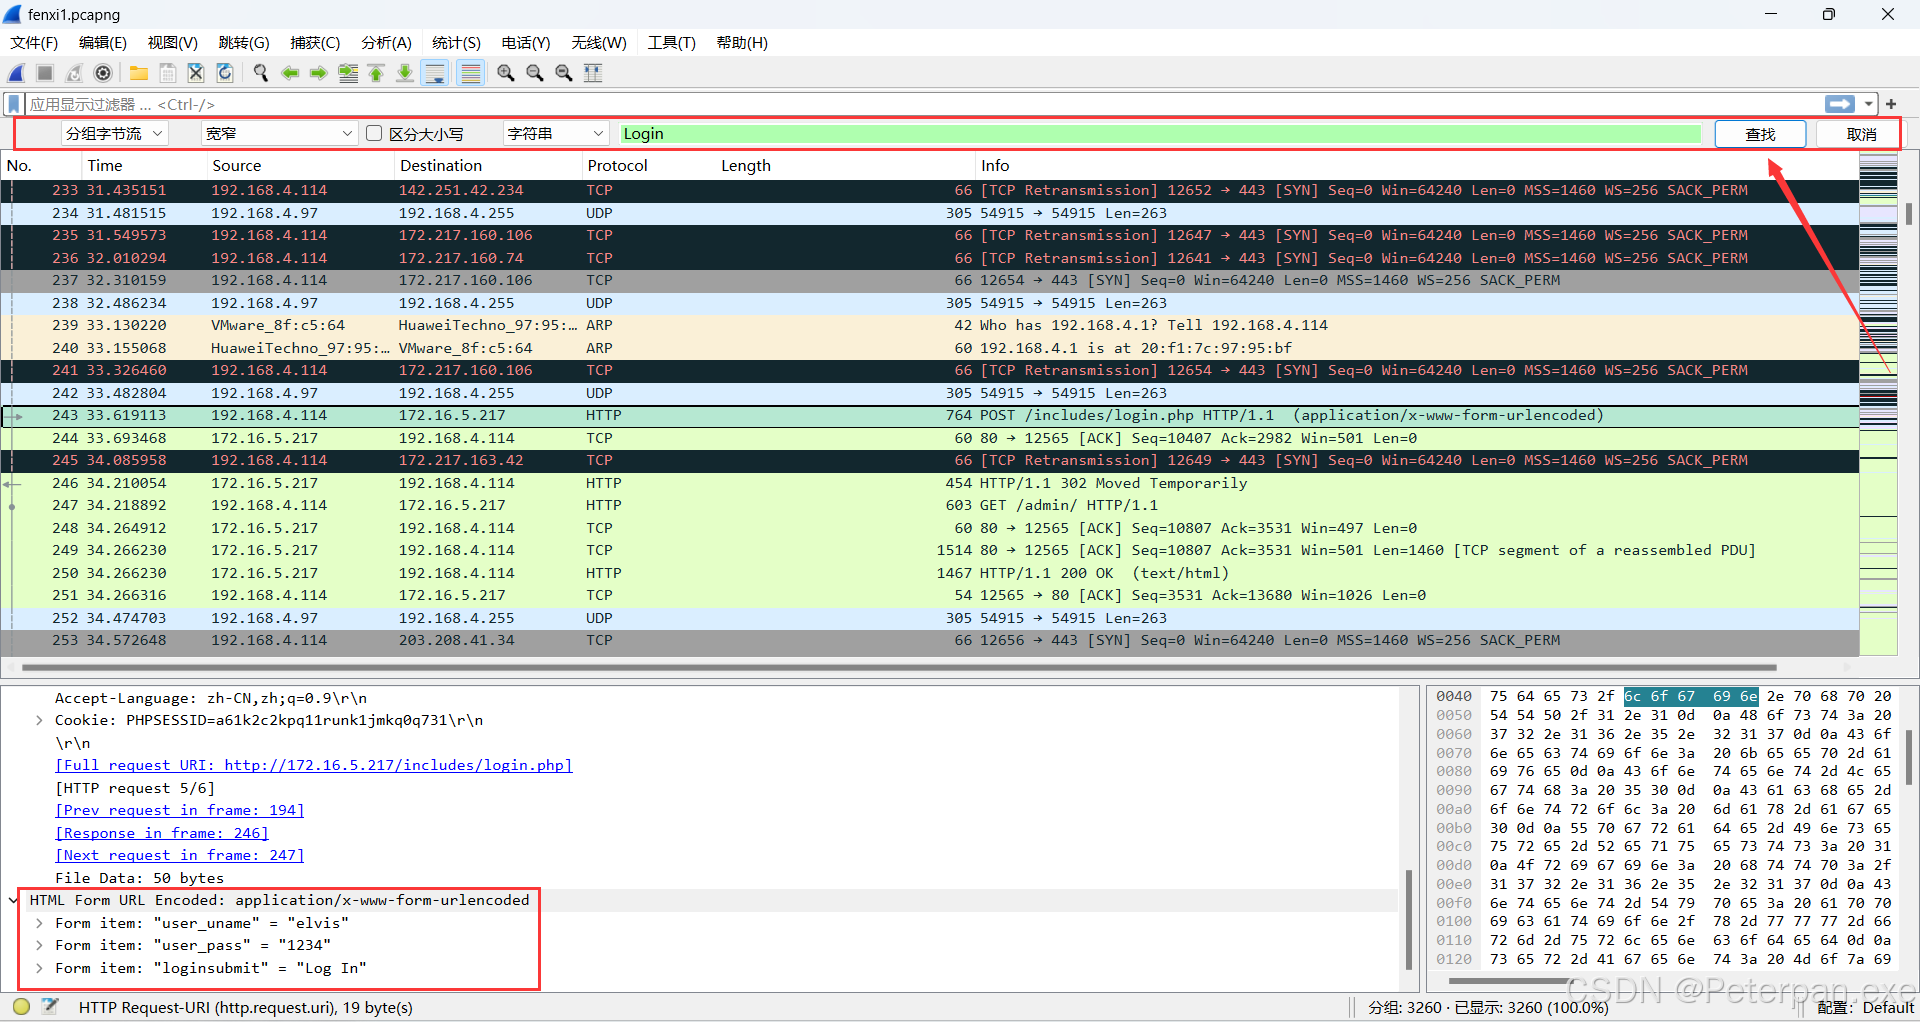Screen dimensions: 1920x1022
Task: Click packet list vertical scrollbar thumb
Action: pyautogui.click(x=1908, y=213)
